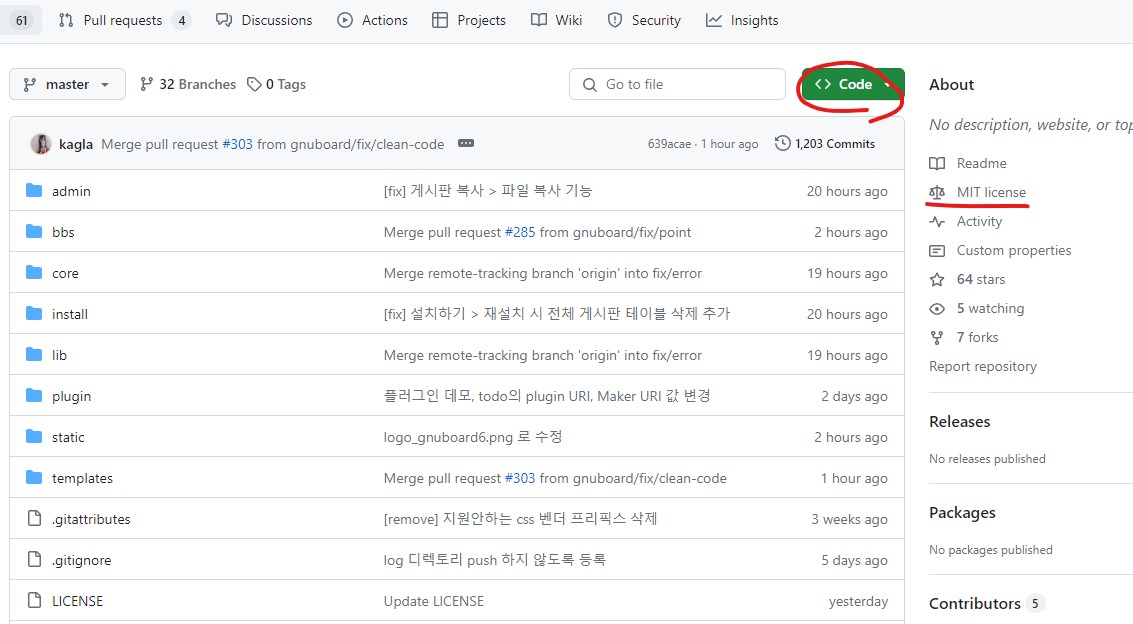The height and width of the screenshot is (624, 1133).
Task: View 7 forks link
Action: pyautogui.click(x=964, y=337)
